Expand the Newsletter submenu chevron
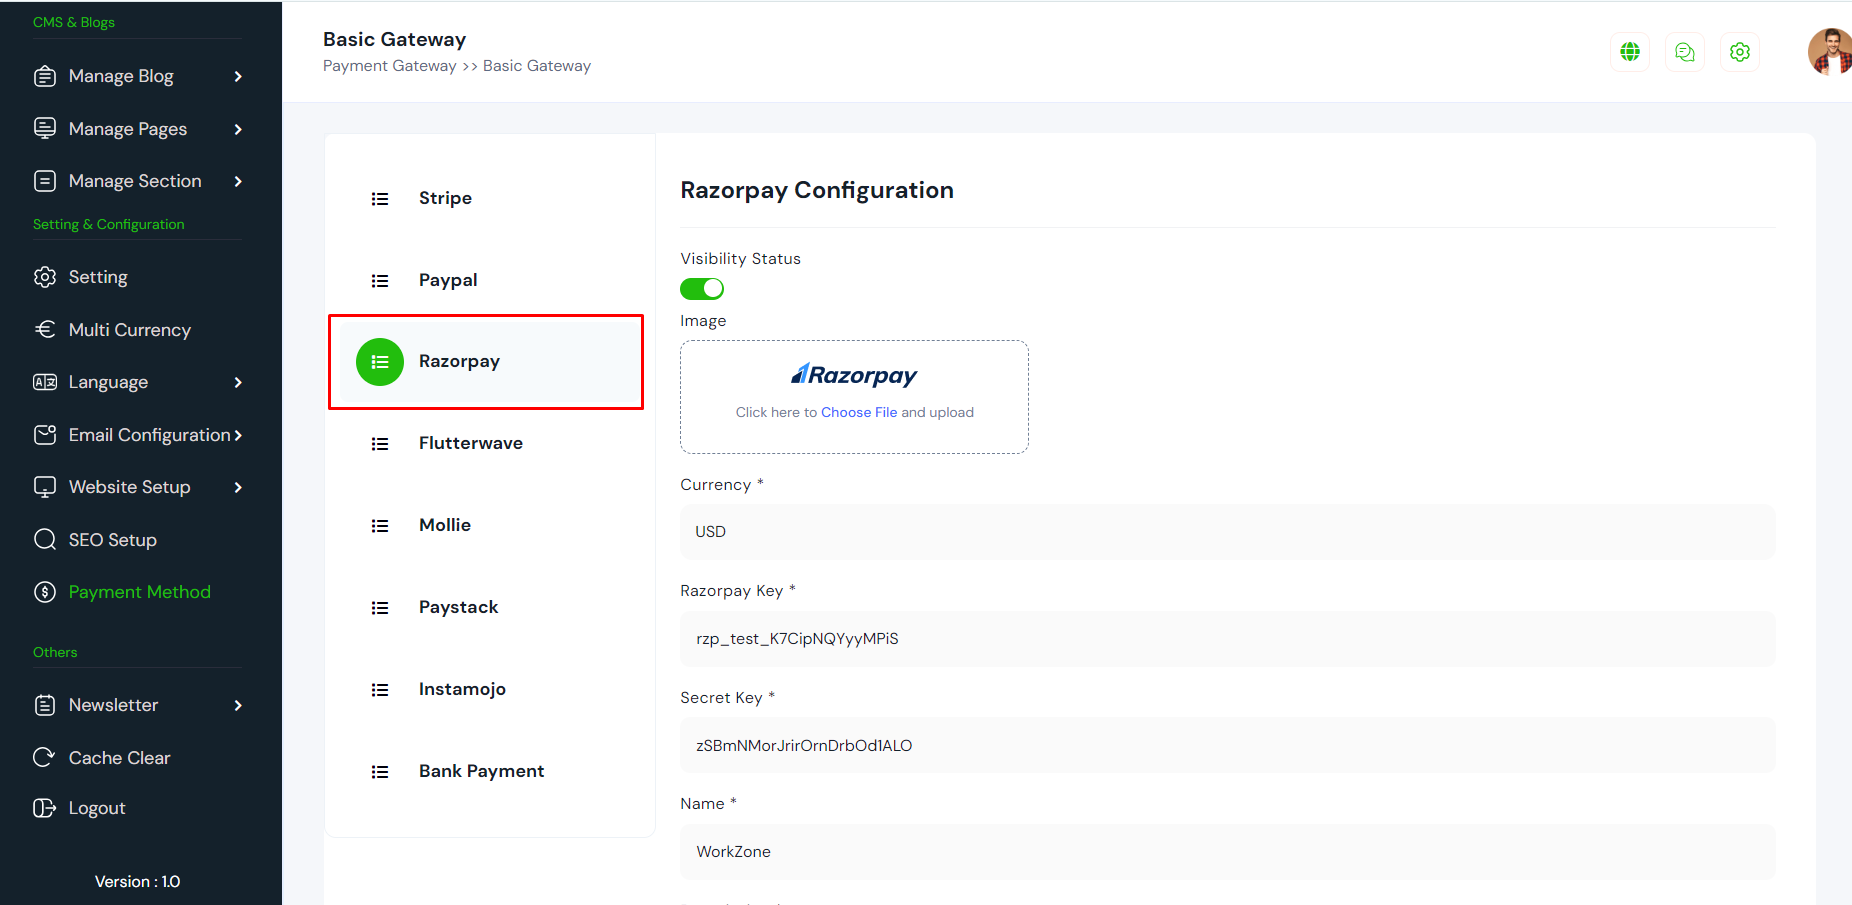This screenshot has height=905, width=1852. 238,706
